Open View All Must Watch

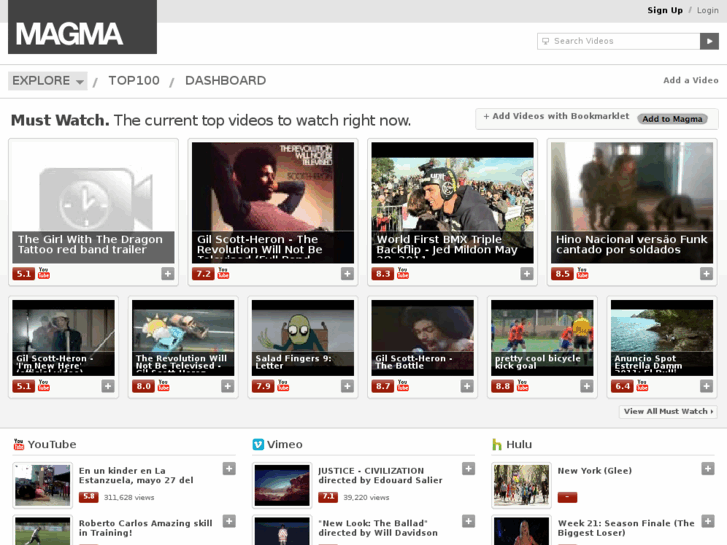tap(668, 411)
